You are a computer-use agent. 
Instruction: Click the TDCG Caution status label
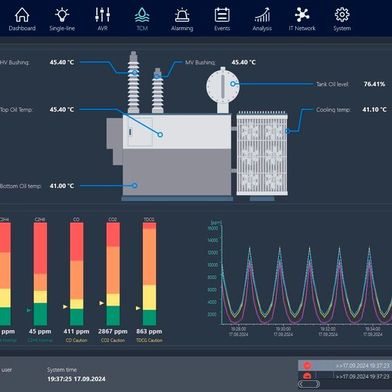click(149, 340)
